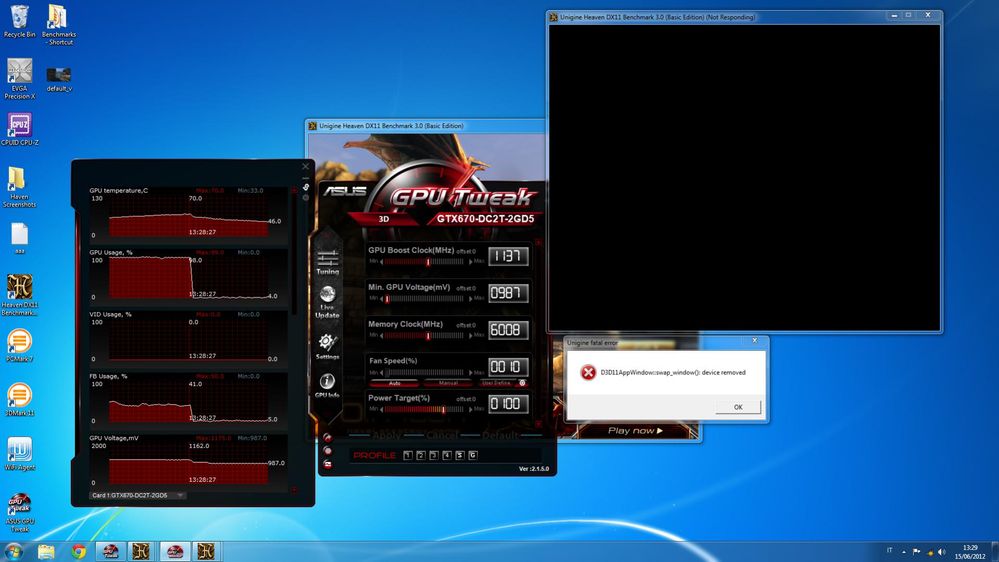The height and width of the screenshot is (562, 999).
Task: Click the save icon at GPU Tweak bottom-left
Action: 327,465
